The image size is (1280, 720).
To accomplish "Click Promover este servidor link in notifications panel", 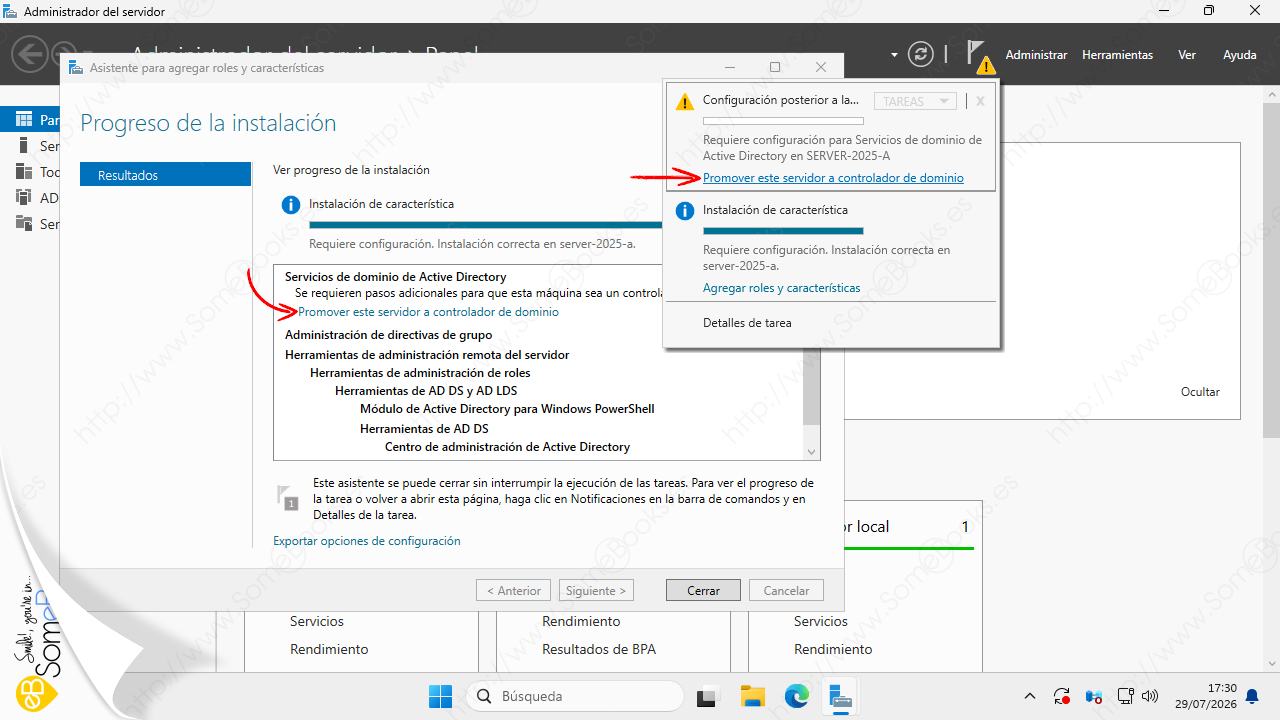I will coord(833,178).
